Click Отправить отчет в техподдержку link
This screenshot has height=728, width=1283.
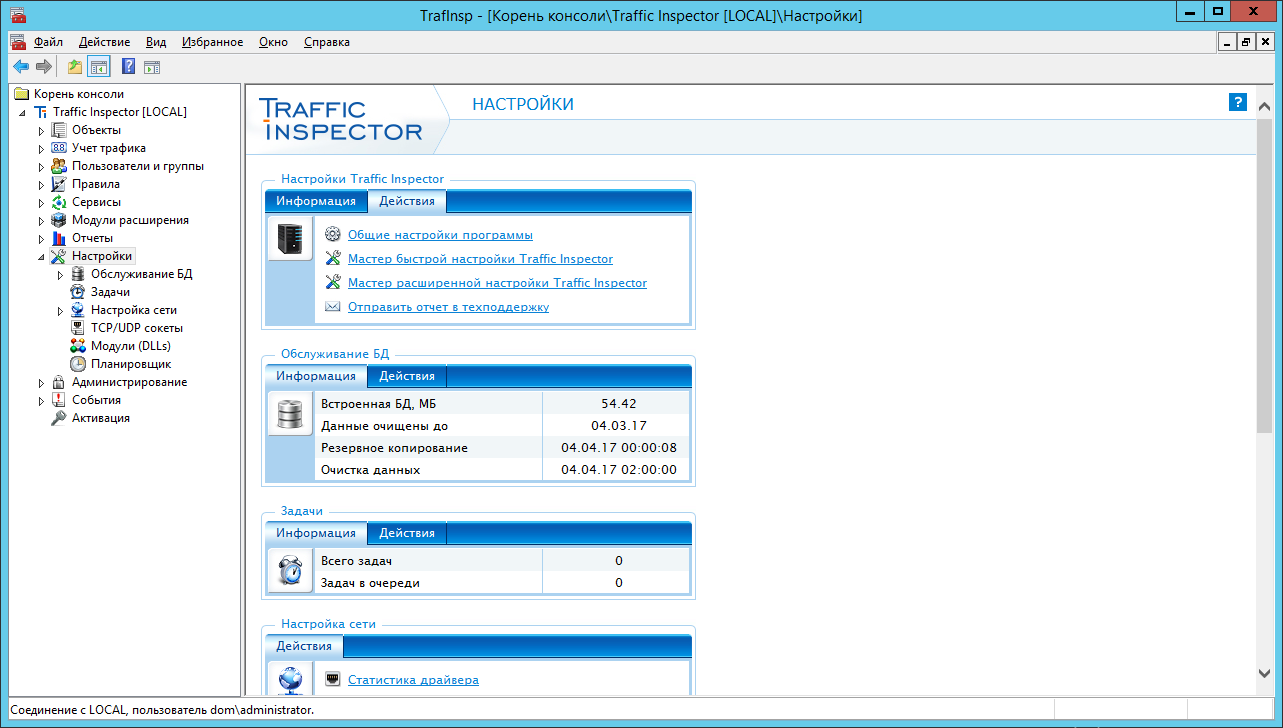coord(448,307)
